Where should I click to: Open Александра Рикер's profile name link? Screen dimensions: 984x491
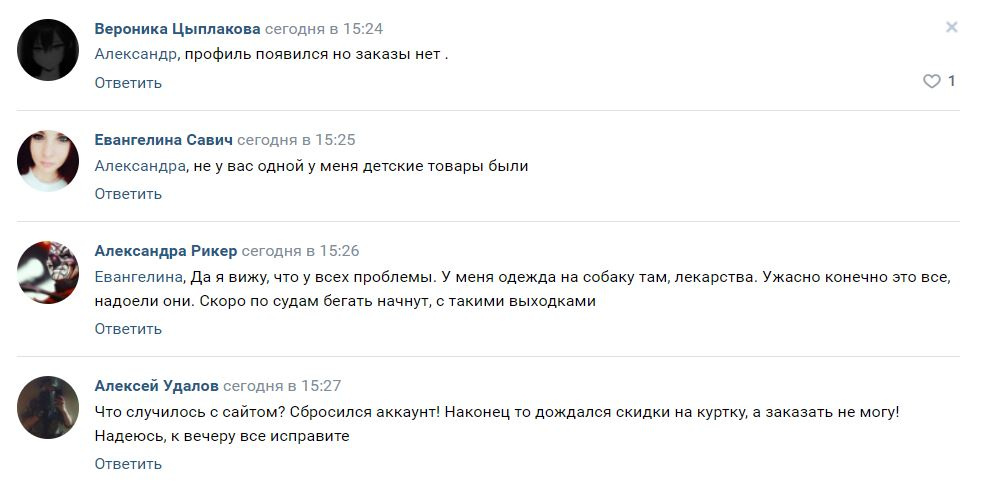165,251
